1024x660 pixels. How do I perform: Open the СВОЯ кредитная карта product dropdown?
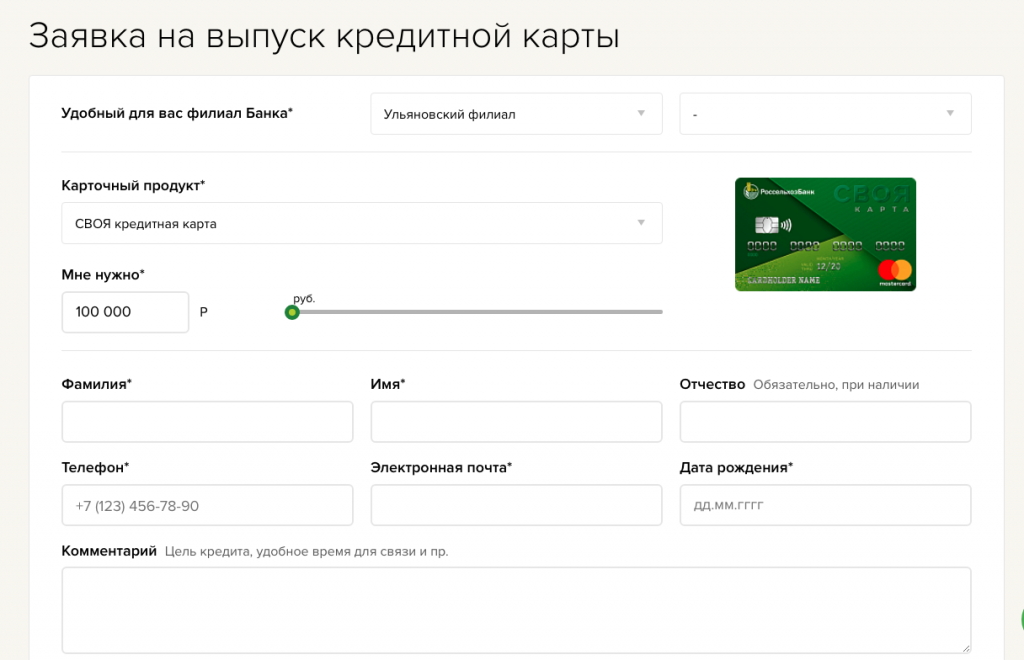point(361,223)
